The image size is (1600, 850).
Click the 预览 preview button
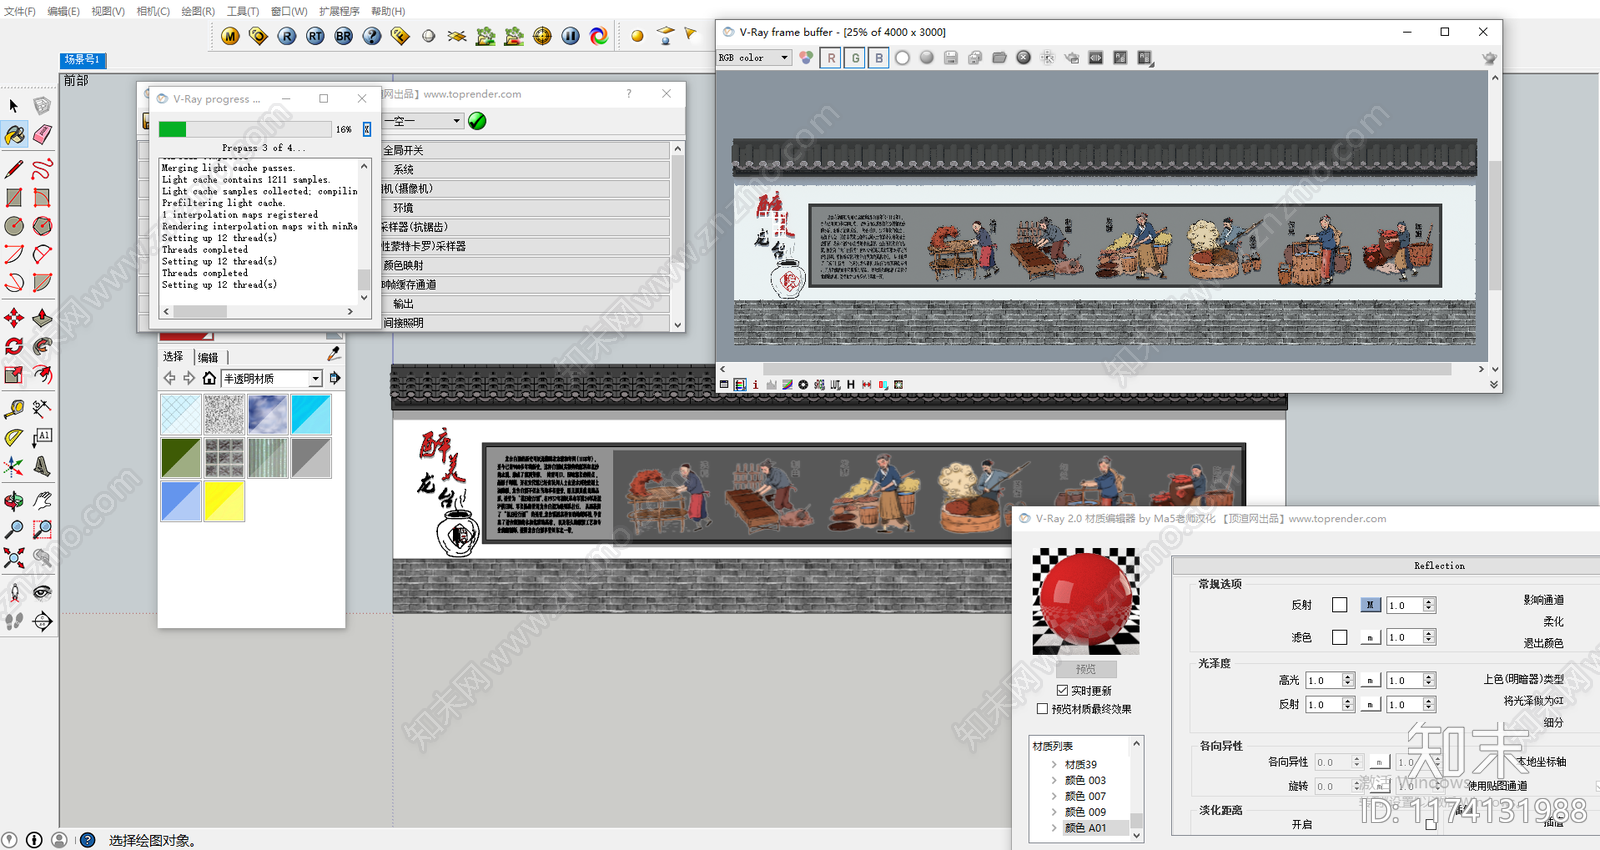pyautogui.click(x=1086, y=669)
